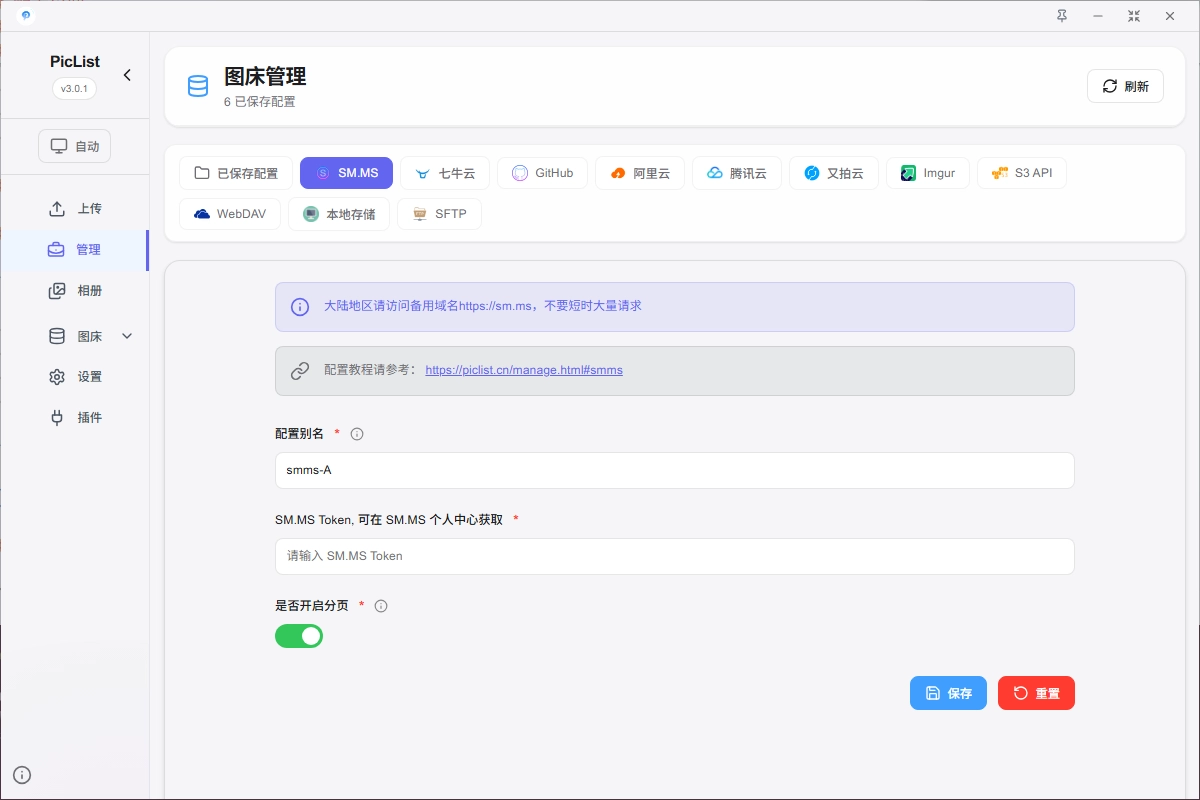Click the blue 保存 save button
Image resolution: width=1200 pixels, height=800 pixels.
tap(948, 693)
